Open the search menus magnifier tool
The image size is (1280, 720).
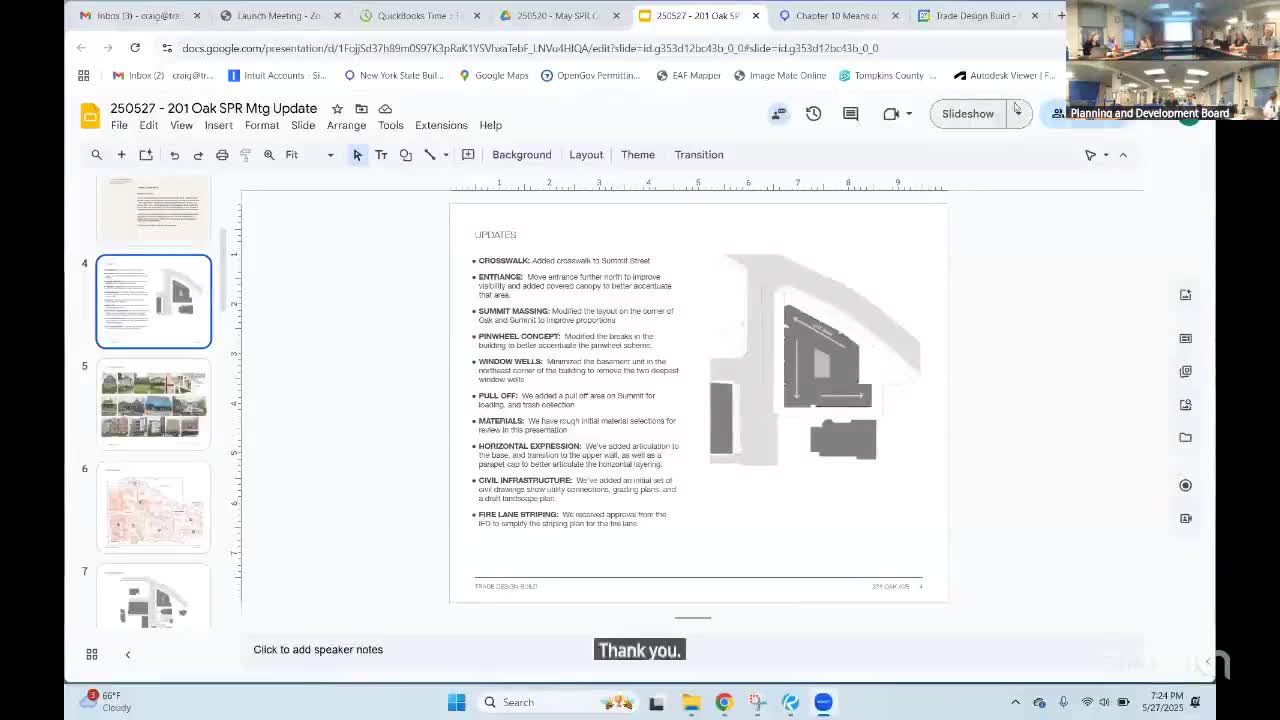click(96, 155)
